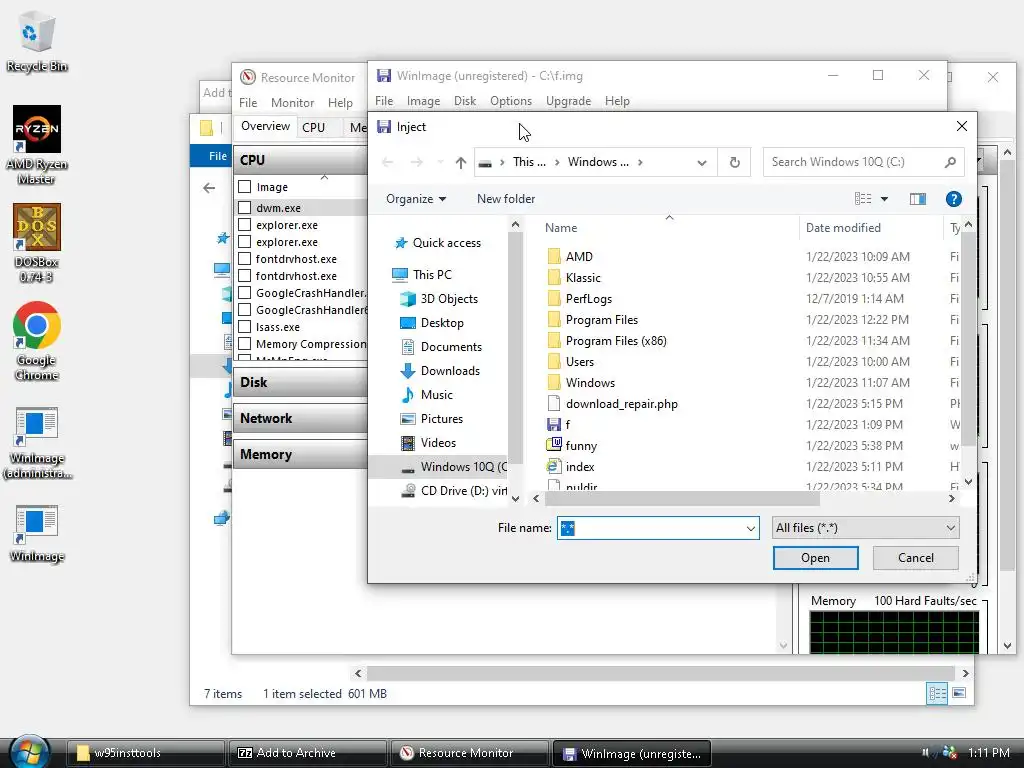Image resolution: width=1024 pixels, height=768 pixels.
Task: Open WinImage Options menu
Action: 511,101
